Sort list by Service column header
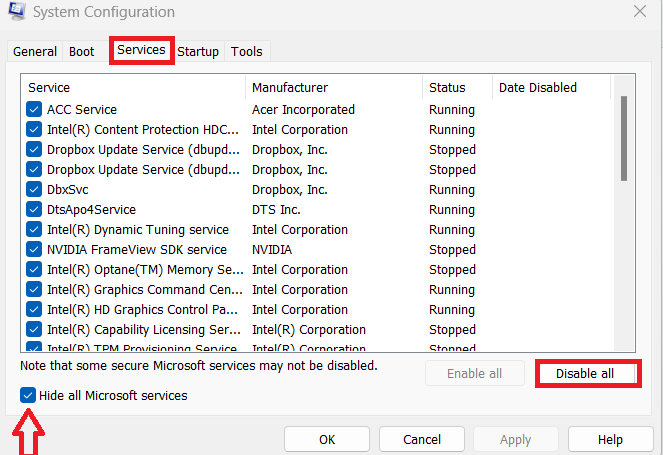The height and width of the screenshot is (455, 663). [133, 88]
